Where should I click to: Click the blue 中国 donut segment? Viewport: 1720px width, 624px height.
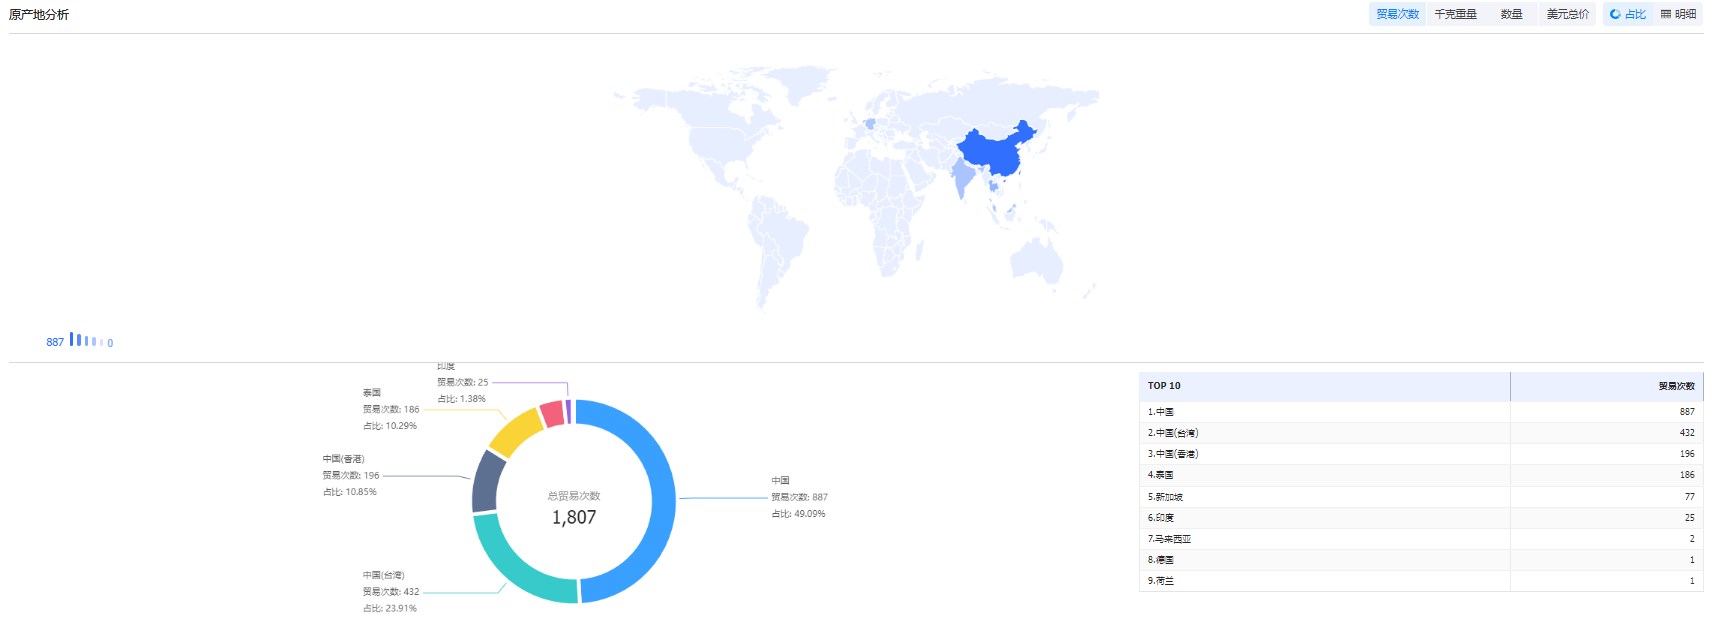(x=663, y=500)
